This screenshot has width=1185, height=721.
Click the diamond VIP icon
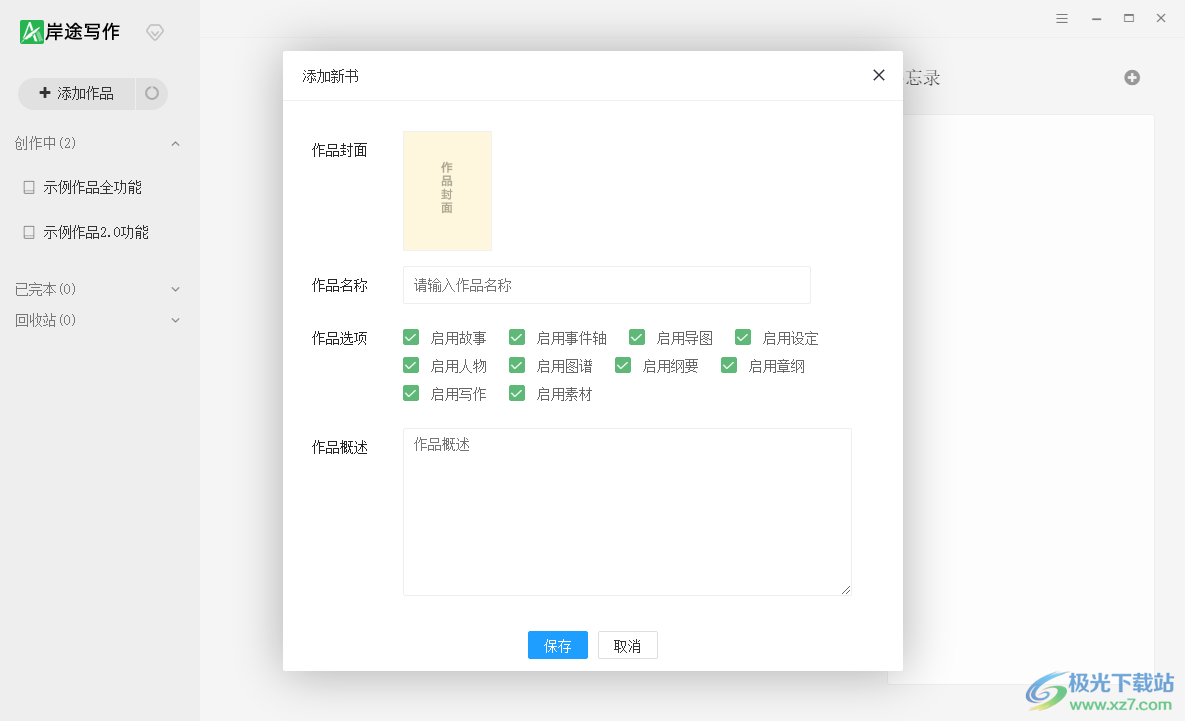tap(155, 32)
